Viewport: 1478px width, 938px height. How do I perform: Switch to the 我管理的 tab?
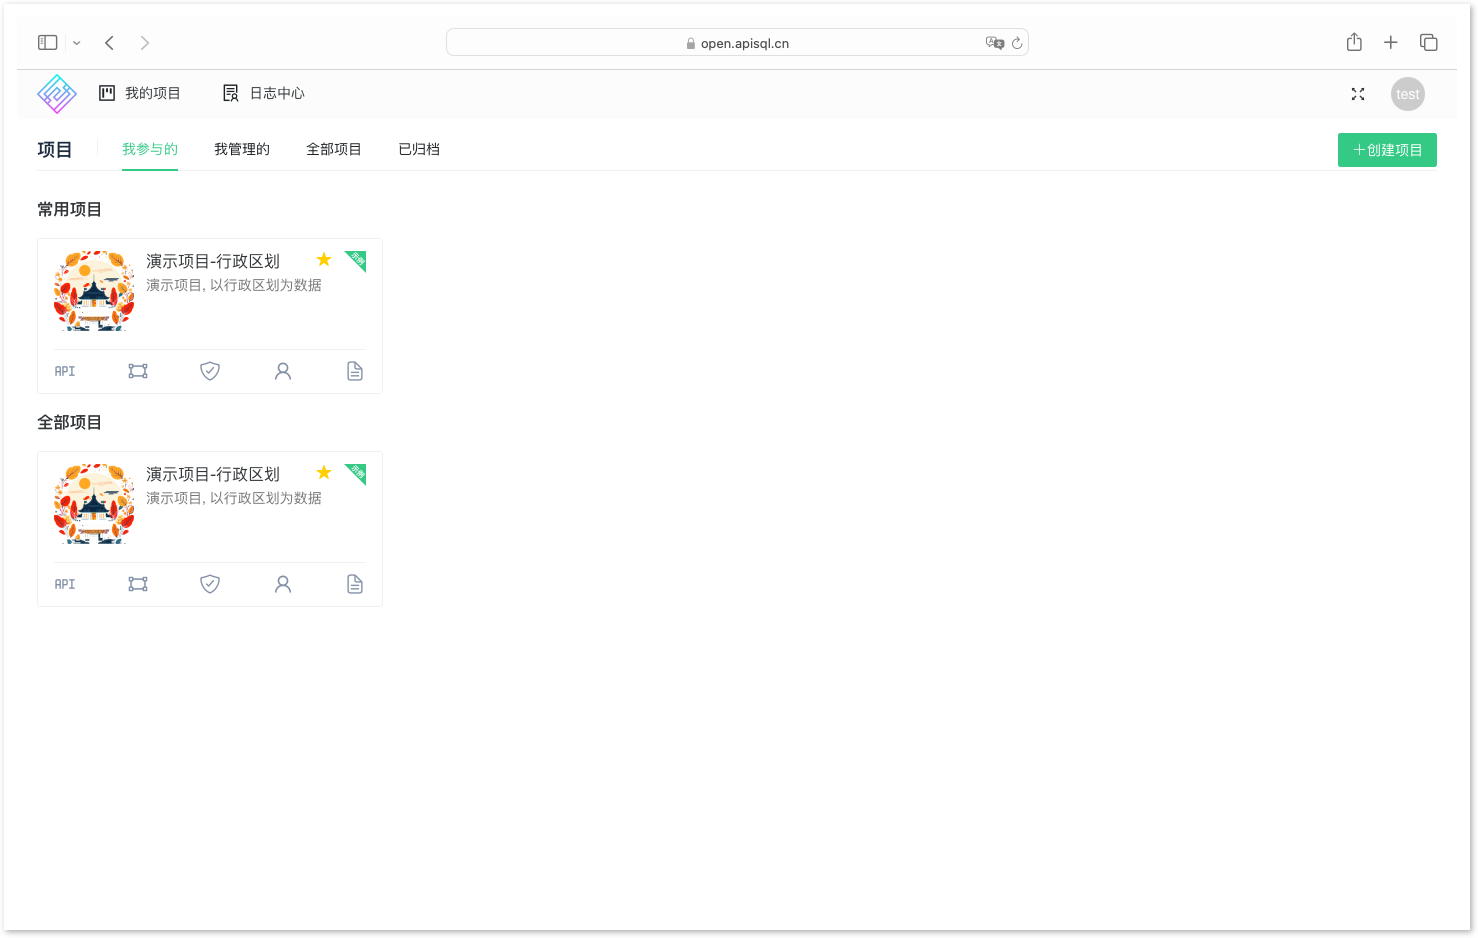coord(242,150)
